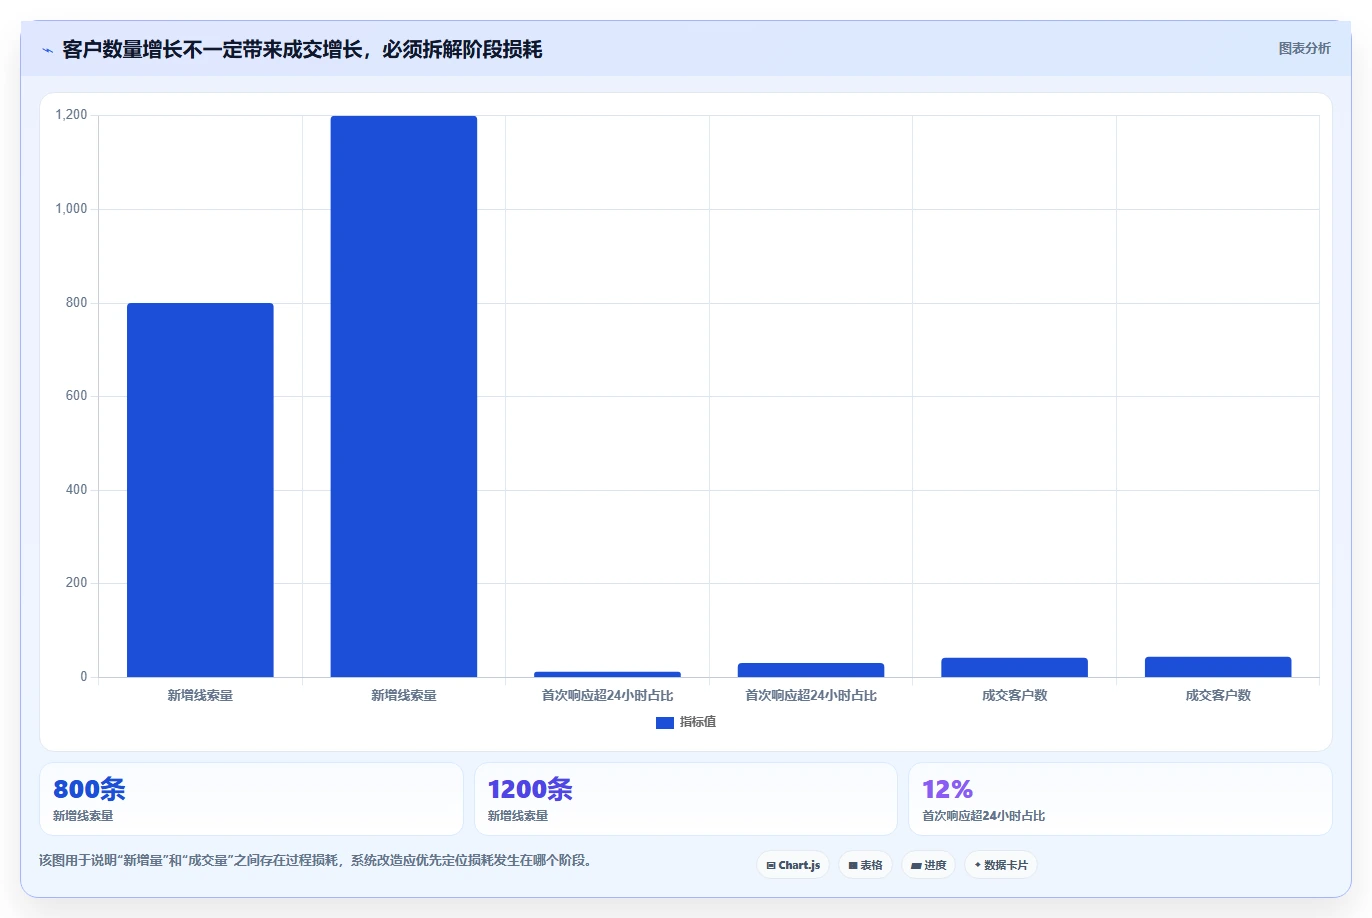The image size is (1372, 918).
Task: Click the 600 y-axis label
Action: coord(77,396)
